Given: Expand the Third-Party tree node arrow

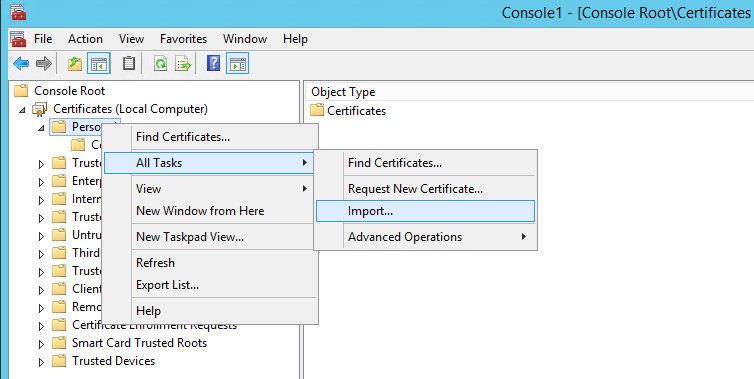Looking at the screenshot, I should pyautogui.click(x=41, y=254).
